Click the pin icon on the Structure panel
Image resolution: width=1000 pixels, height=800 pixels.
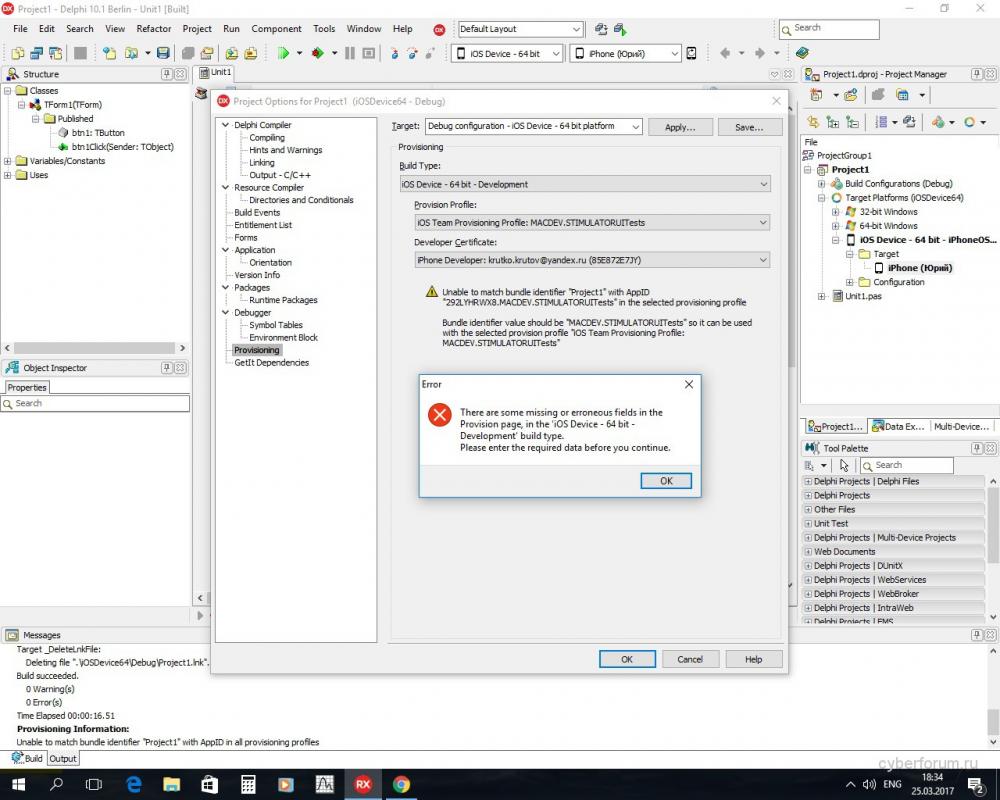coord(166,74)
